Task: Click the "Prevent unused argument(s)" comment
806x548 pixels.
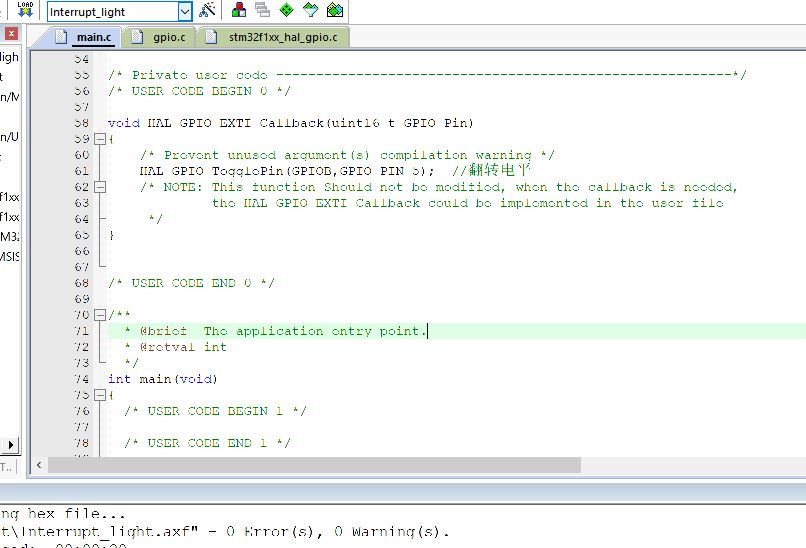Action: [347, 155]
